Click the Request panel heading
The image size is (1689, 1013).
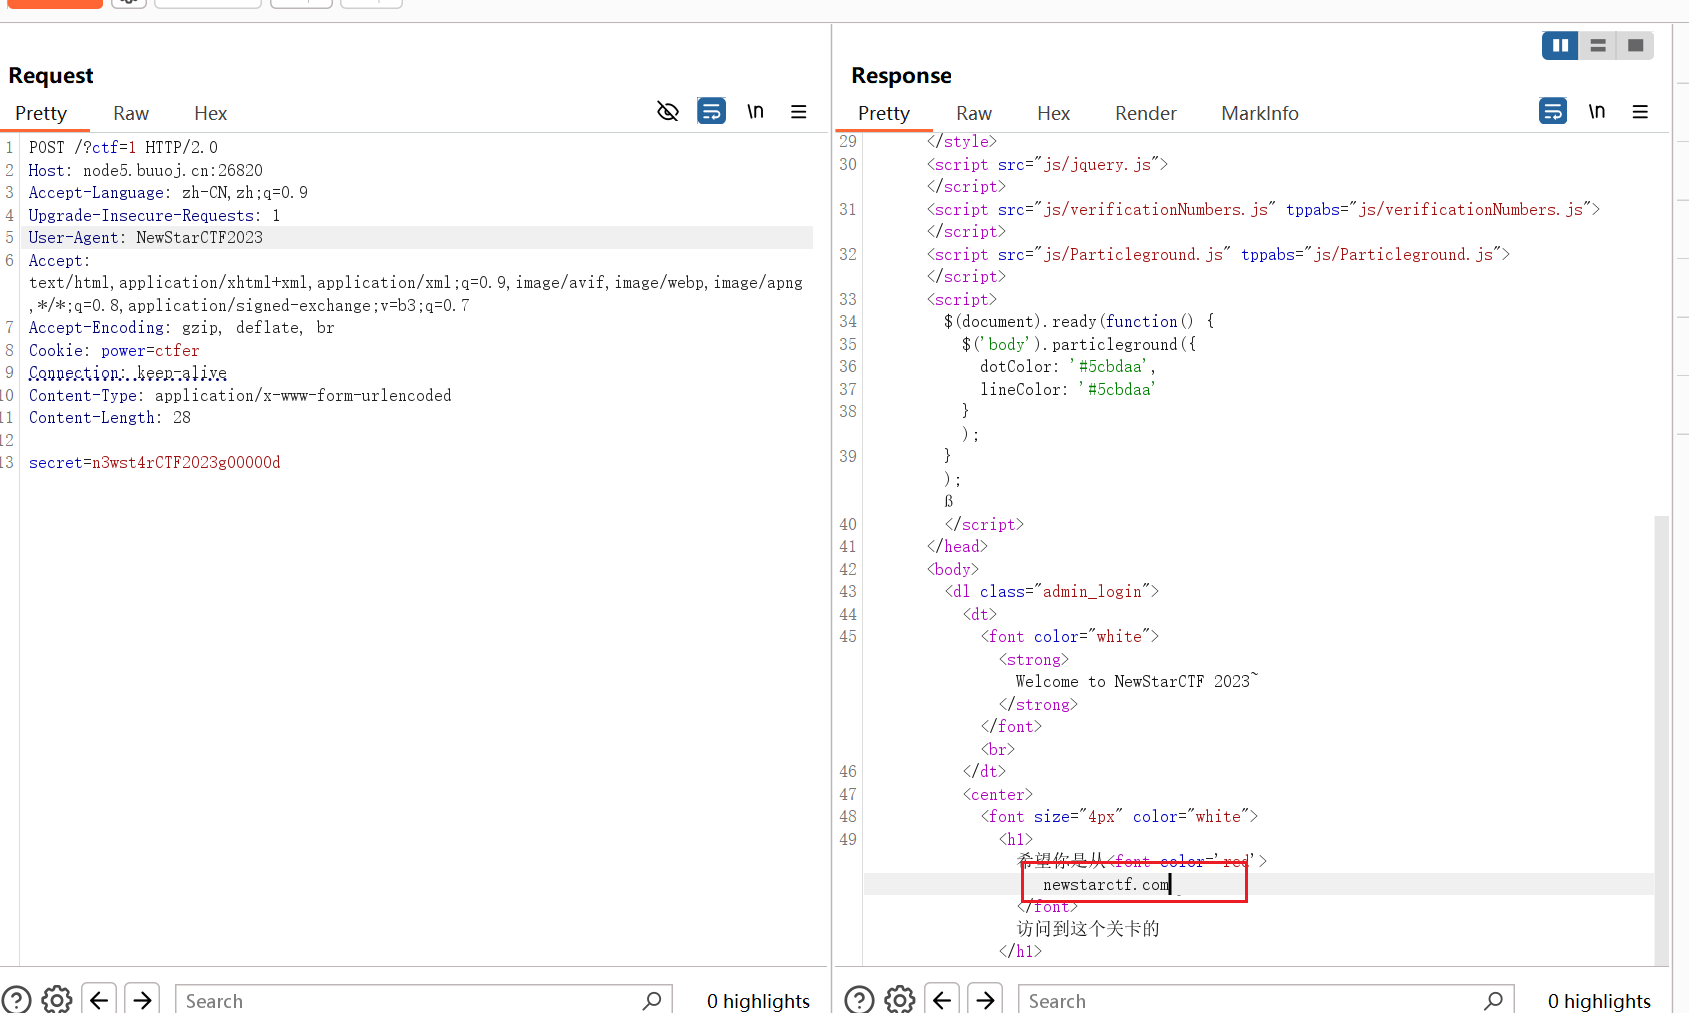click(x=51, y=75)
